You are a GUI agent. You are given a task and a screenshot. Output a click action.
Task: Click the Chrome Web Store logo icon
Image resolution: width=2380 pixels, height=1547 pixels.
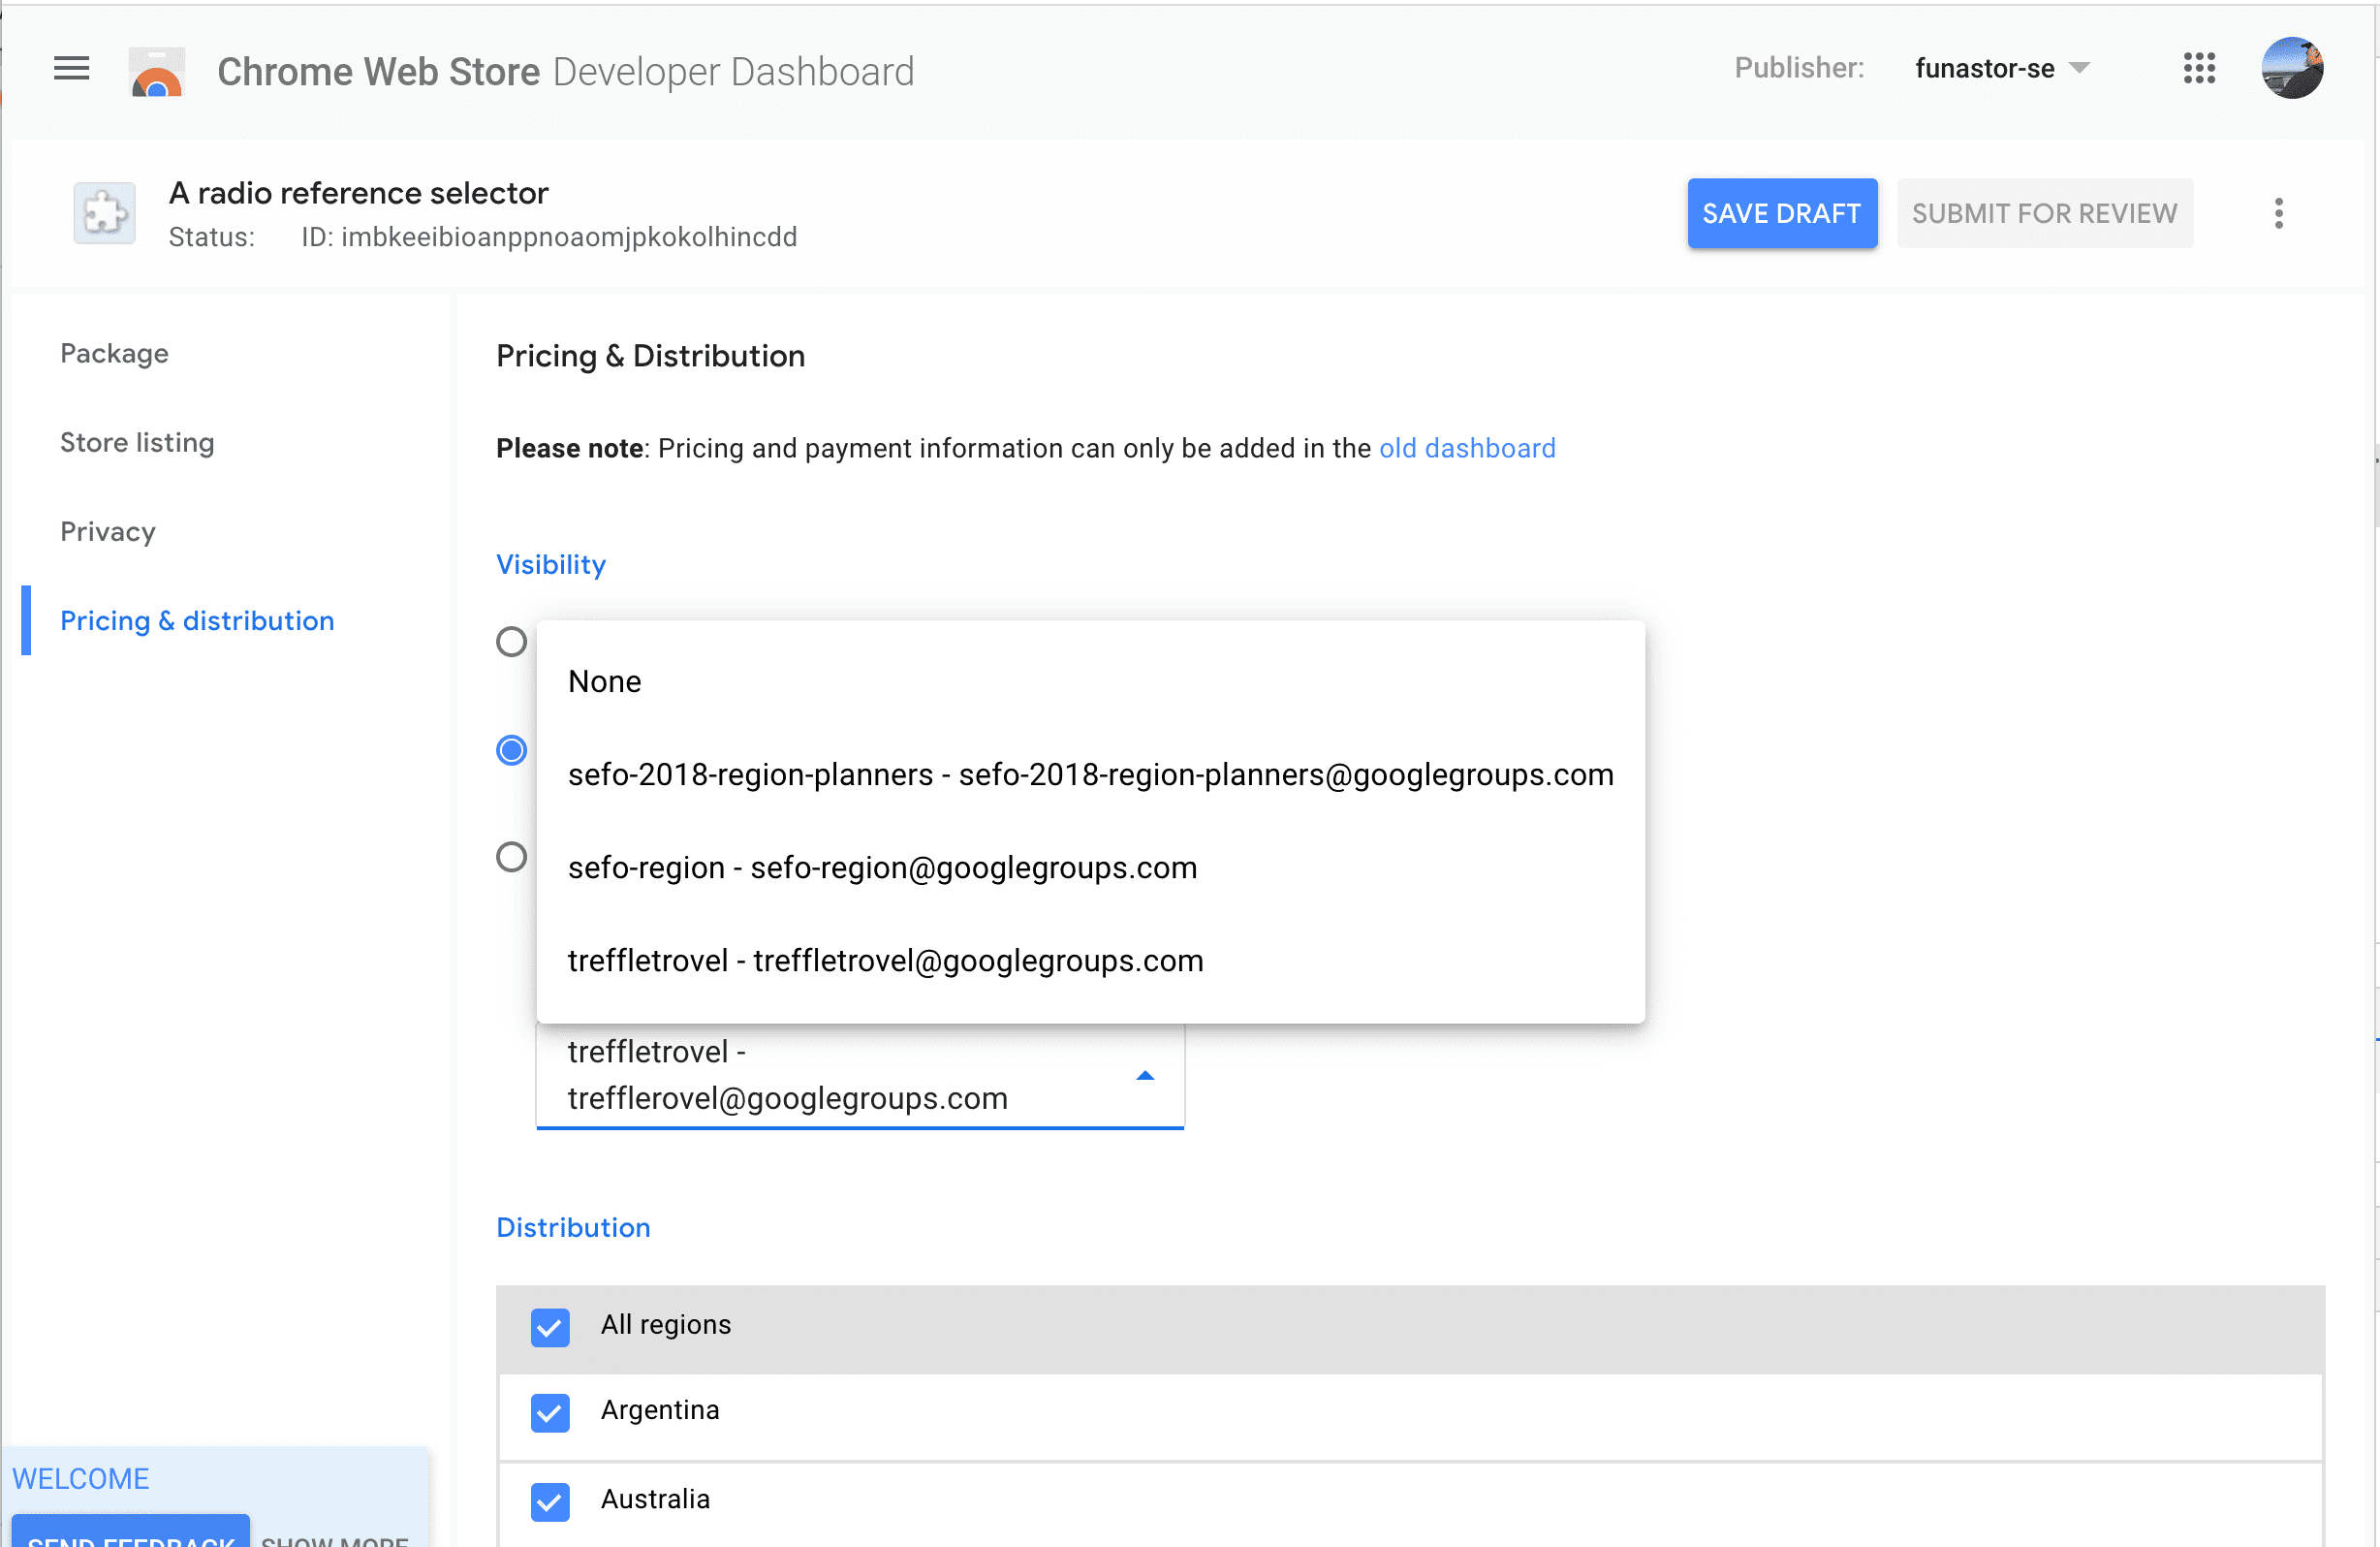(x=156, y=71)
